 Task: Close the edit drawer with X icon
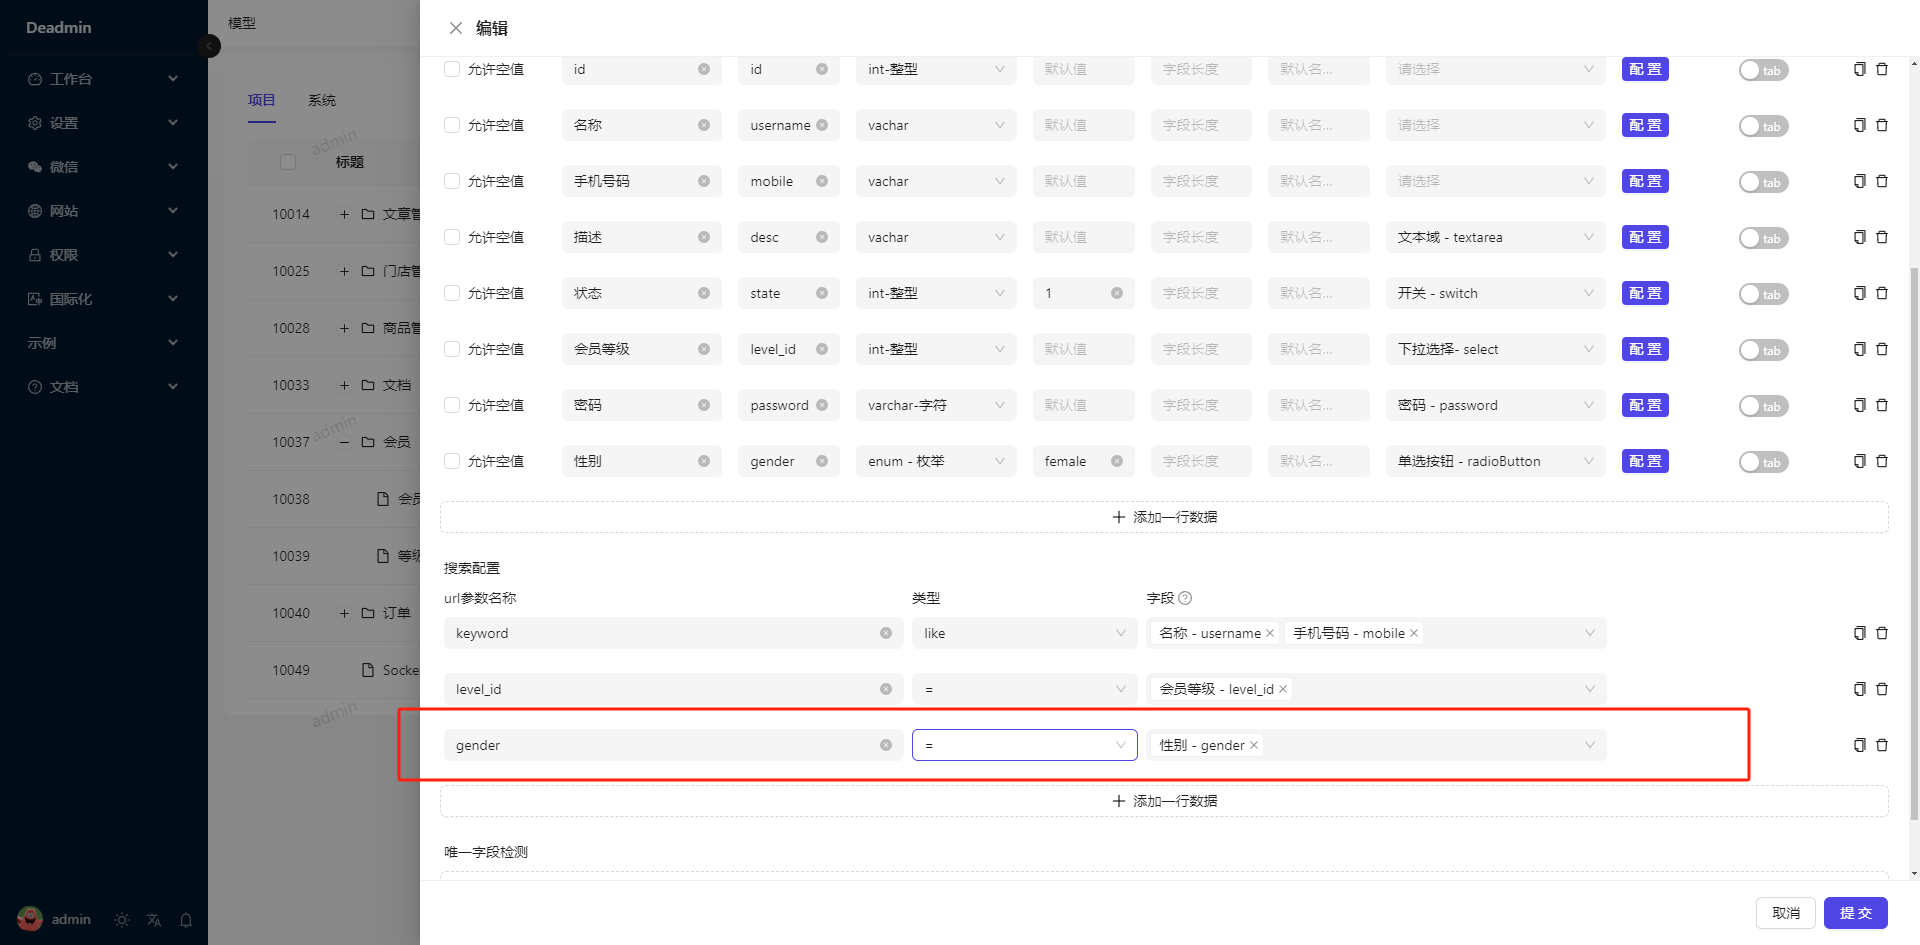(x=456, y=28)
